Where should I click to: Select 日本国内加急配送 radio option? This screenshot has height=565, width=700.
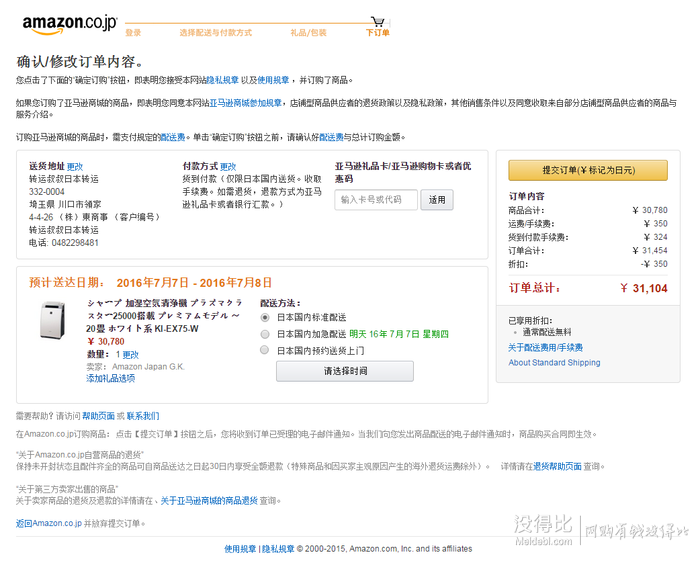coord(265,334)
